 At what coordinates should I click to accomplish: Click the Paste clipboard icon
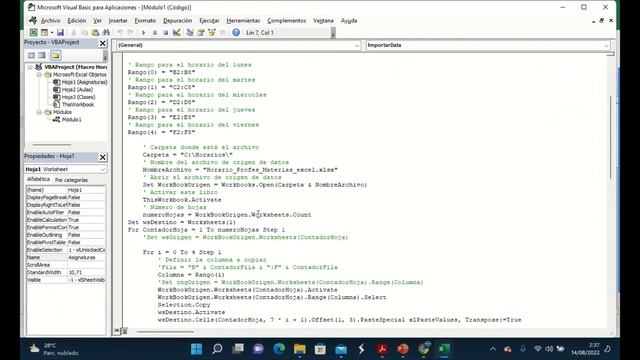coord(95,33)
